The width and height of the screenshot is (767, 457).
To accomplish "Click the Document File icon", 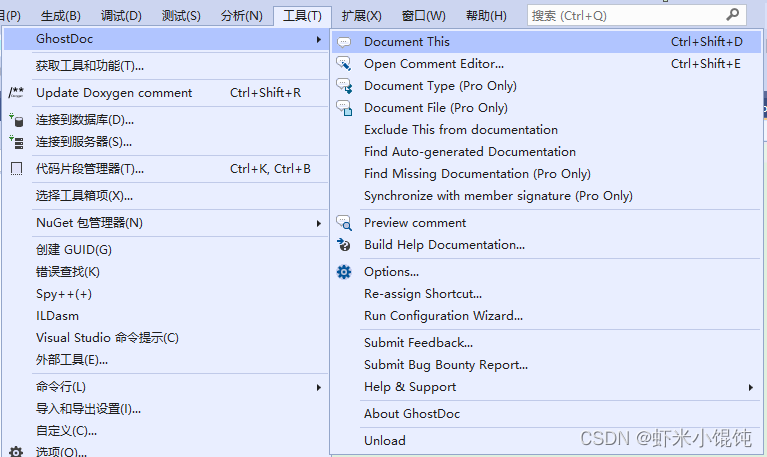I will (344, 108).
